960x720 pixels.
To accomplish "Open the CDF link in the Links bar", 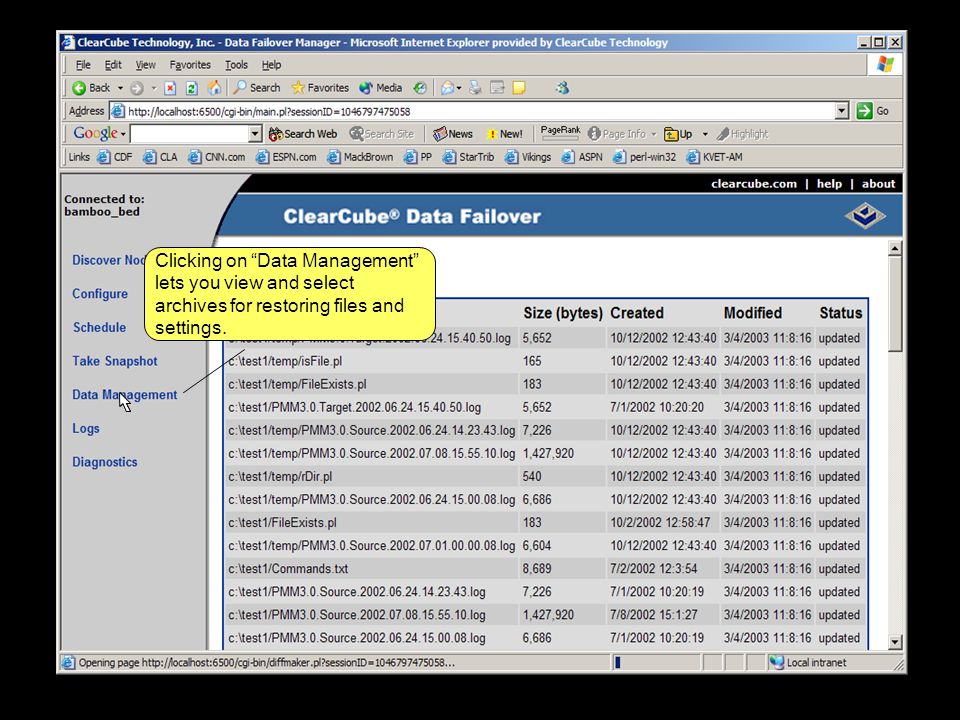I will point(115,157).
